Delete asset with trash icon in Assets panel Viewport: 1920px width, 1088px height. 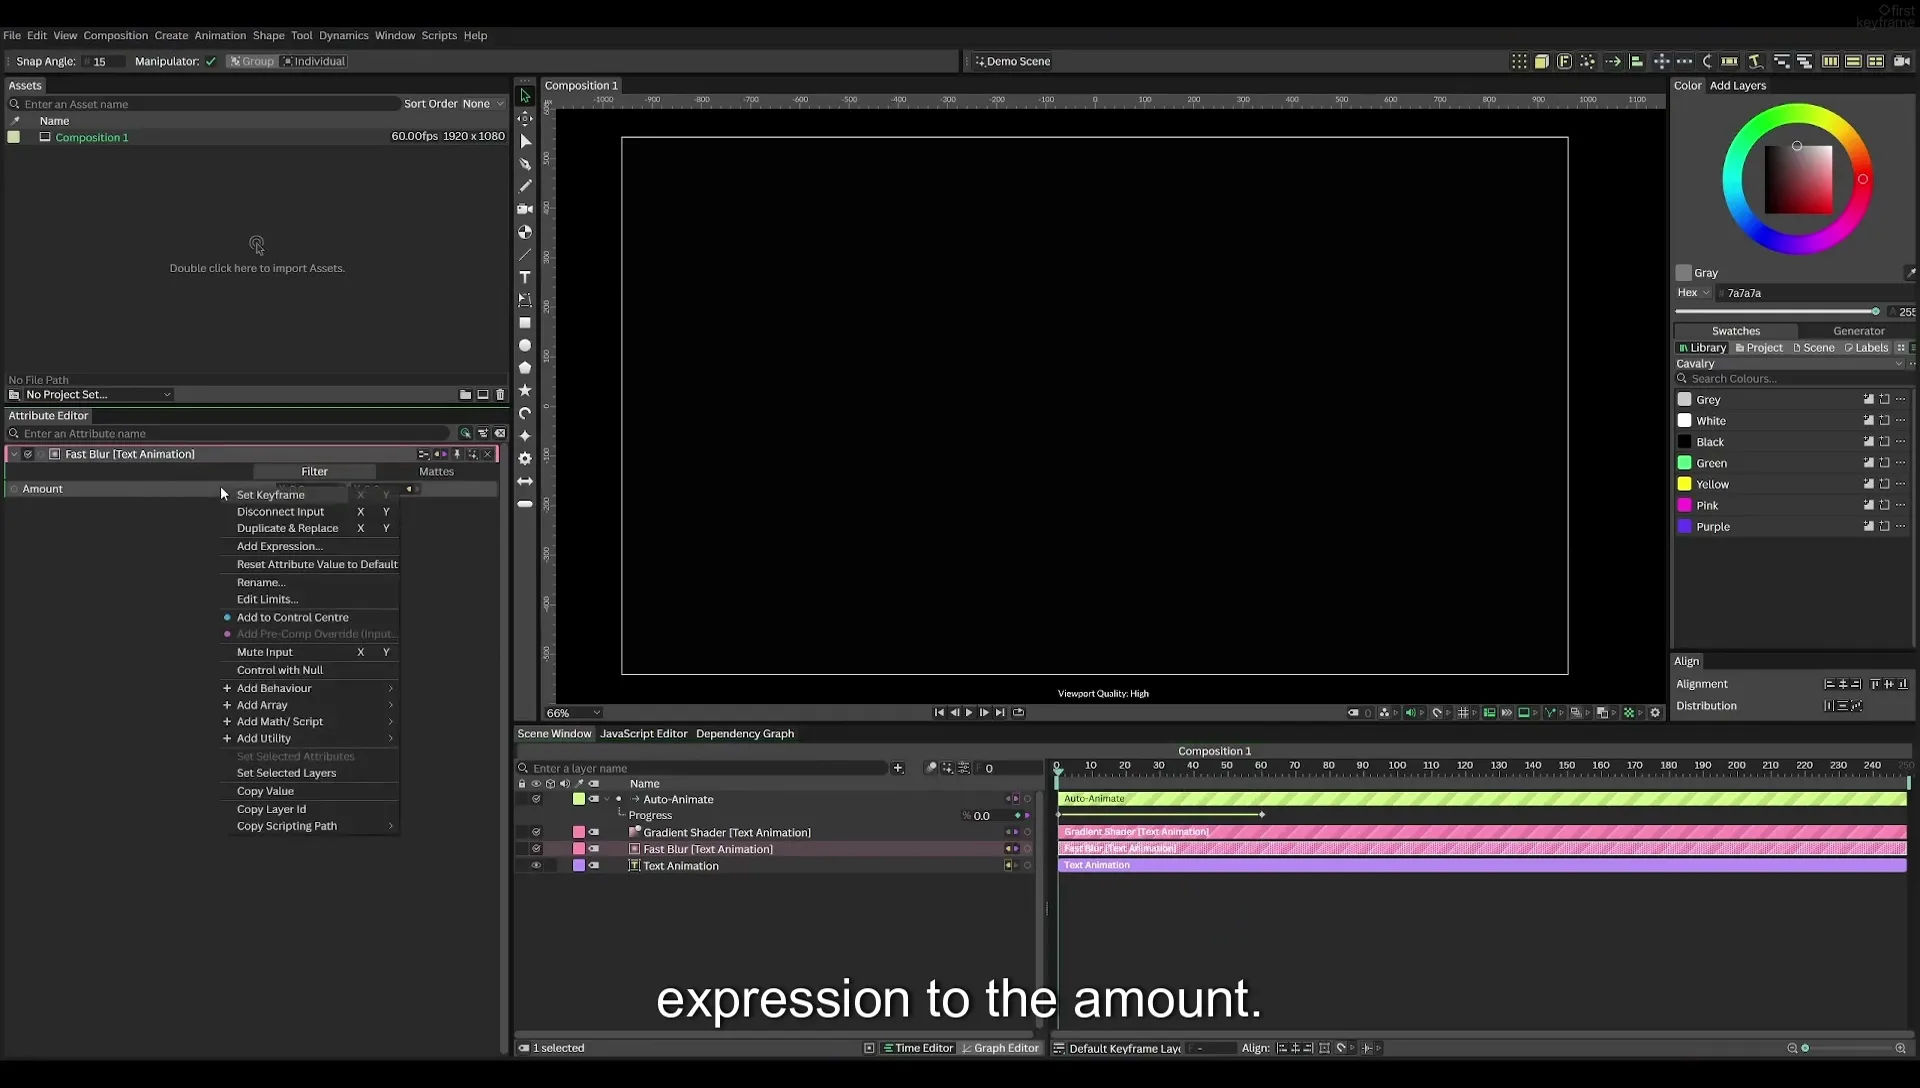pyautogui.click(x=501, y=394)
